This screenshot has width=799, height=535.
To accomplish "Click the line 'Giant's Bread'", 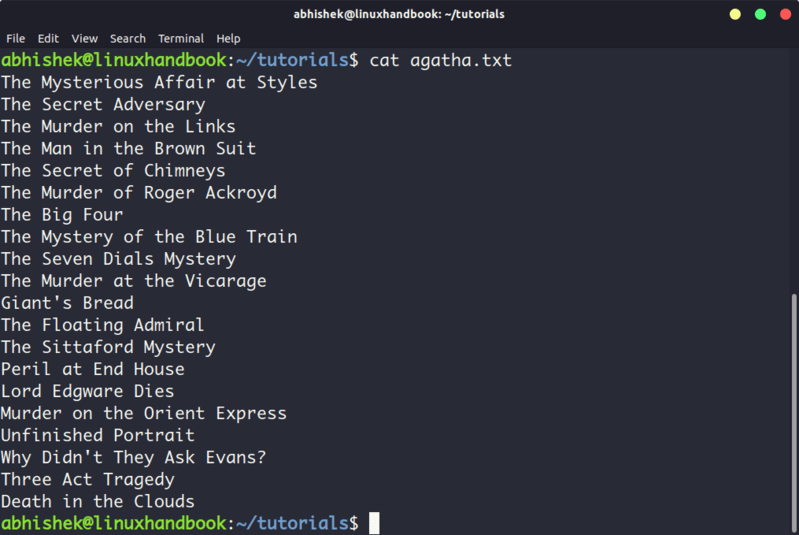I will 67,303.
